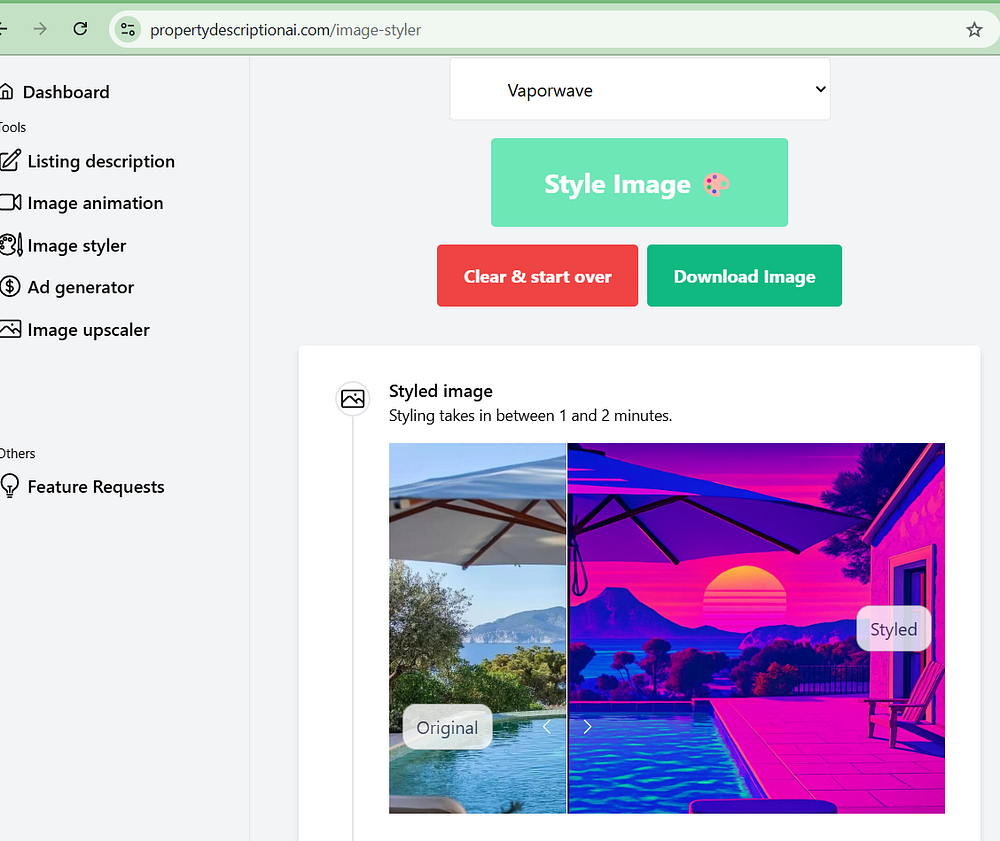Click the Image styler palette icon
Viewport: 1000px width, 841px height.
click(11, 245)
